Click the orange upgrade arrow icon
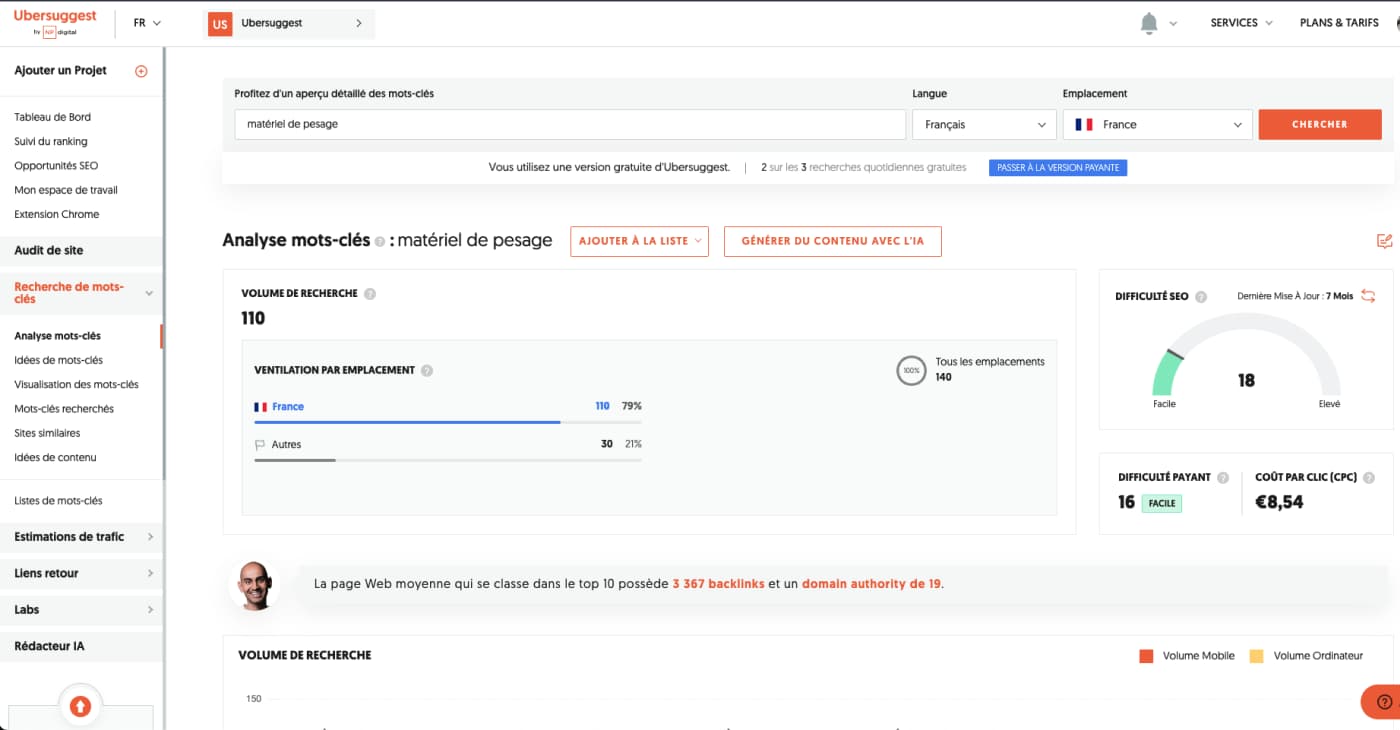Viewport: 1400px width, 730px height. [x=80, y=707]
